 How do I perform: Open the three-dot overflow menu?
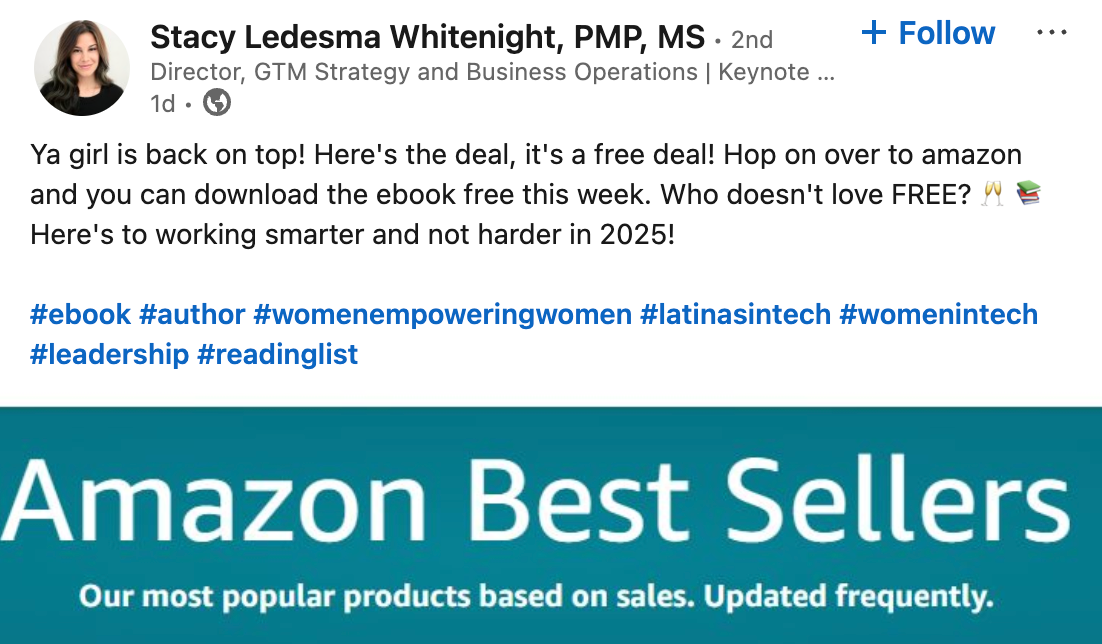tap(1052, 32)
